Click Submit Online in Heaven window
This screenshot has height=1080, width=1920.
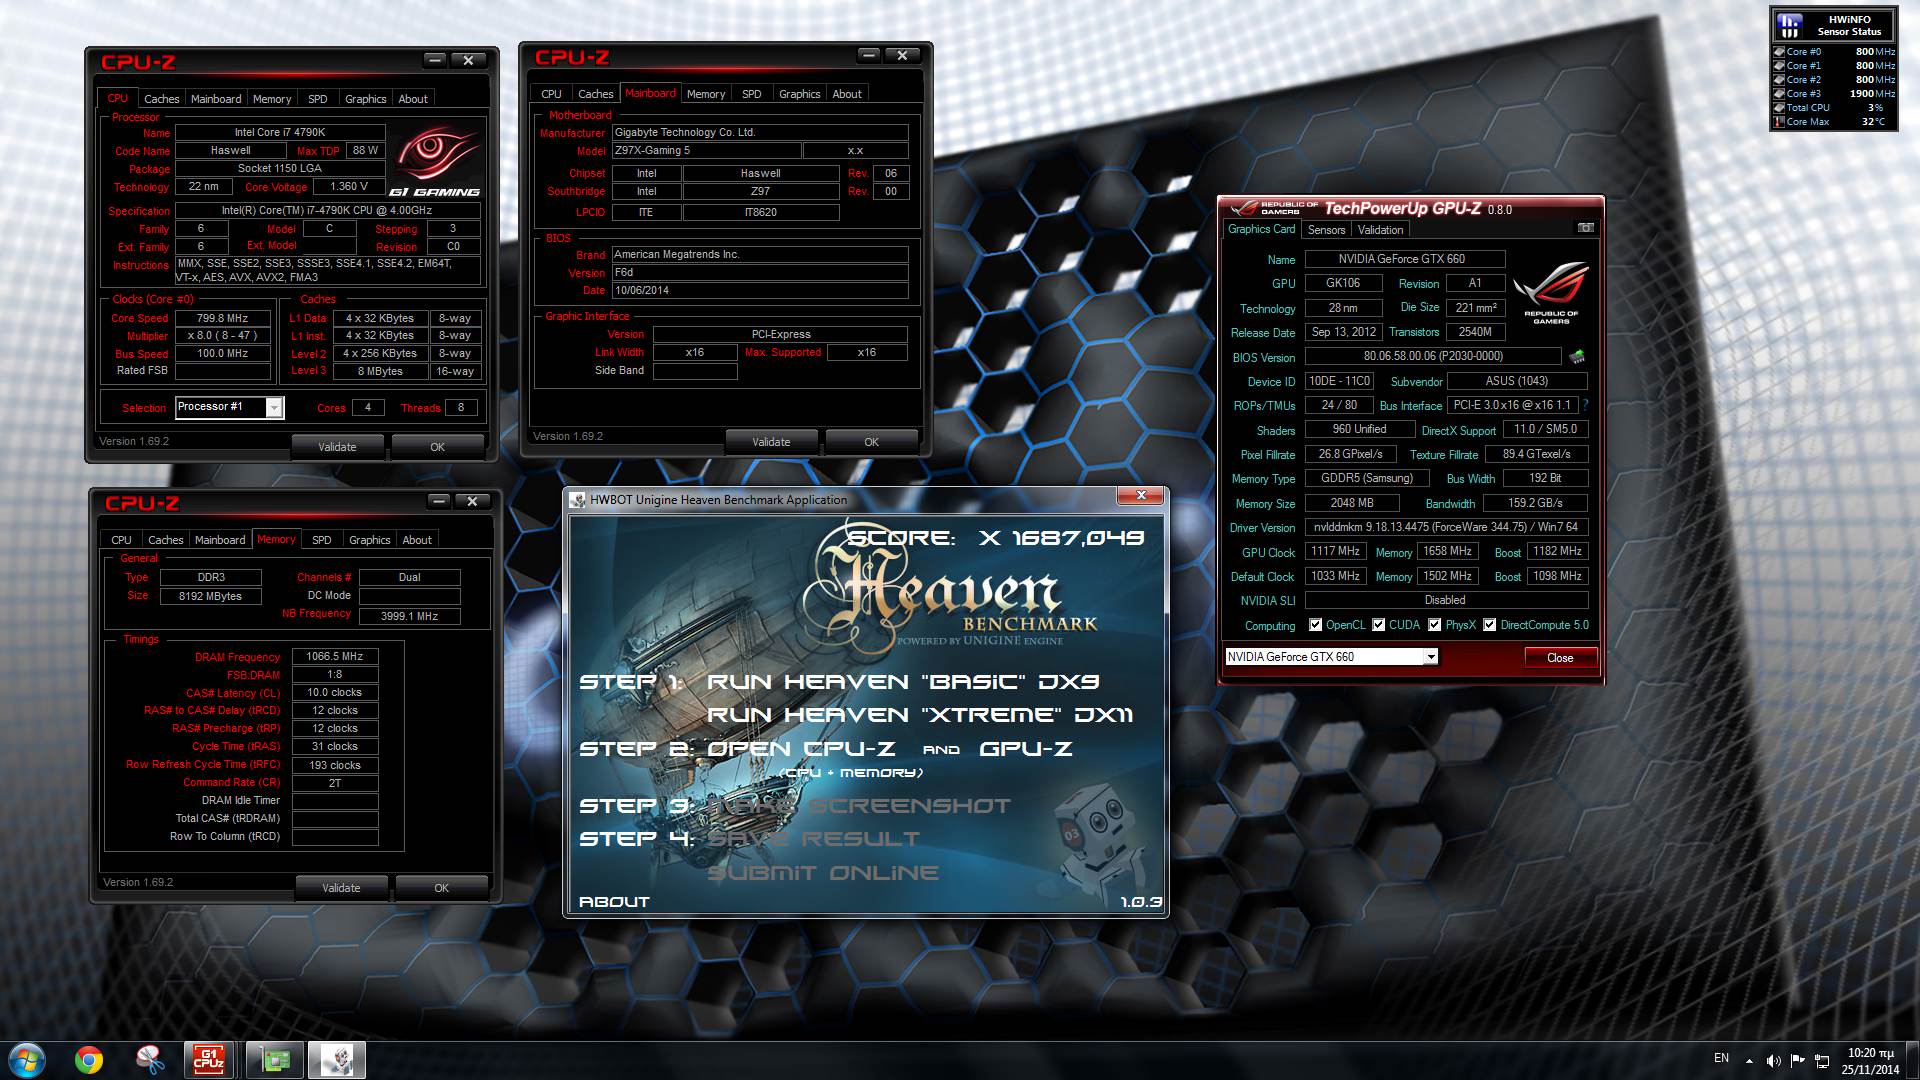click(823, 873)
